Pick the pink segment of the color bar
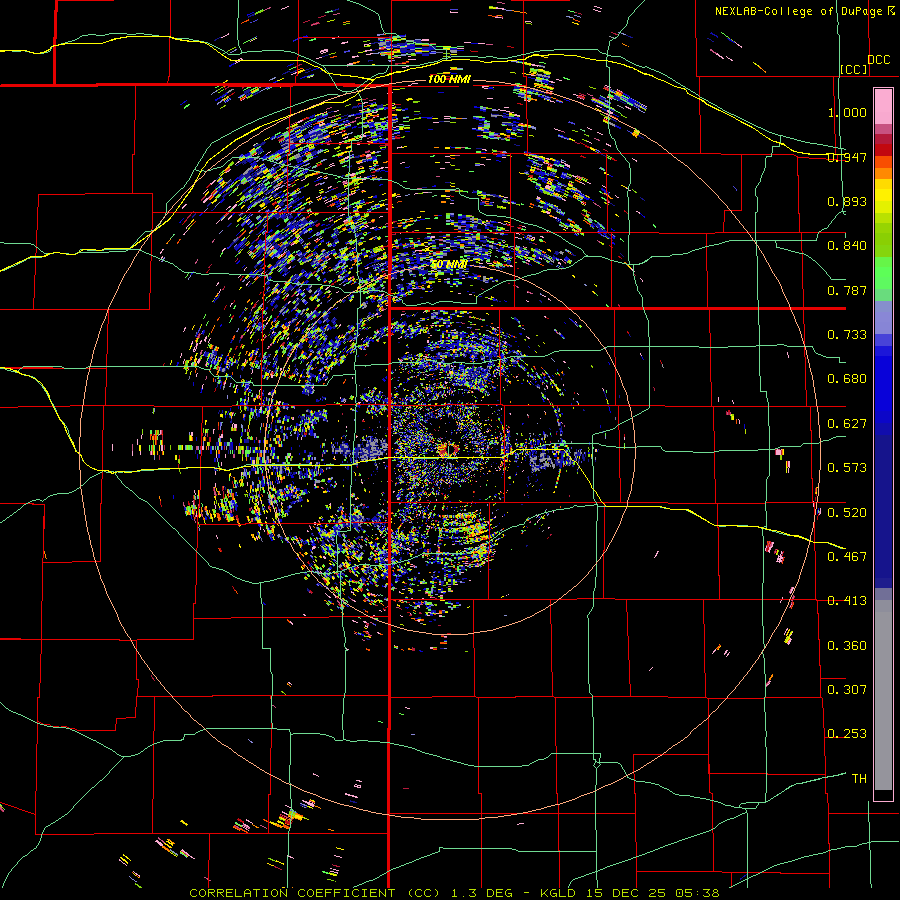This screenshot has height=900, width=900. (883, 106)
